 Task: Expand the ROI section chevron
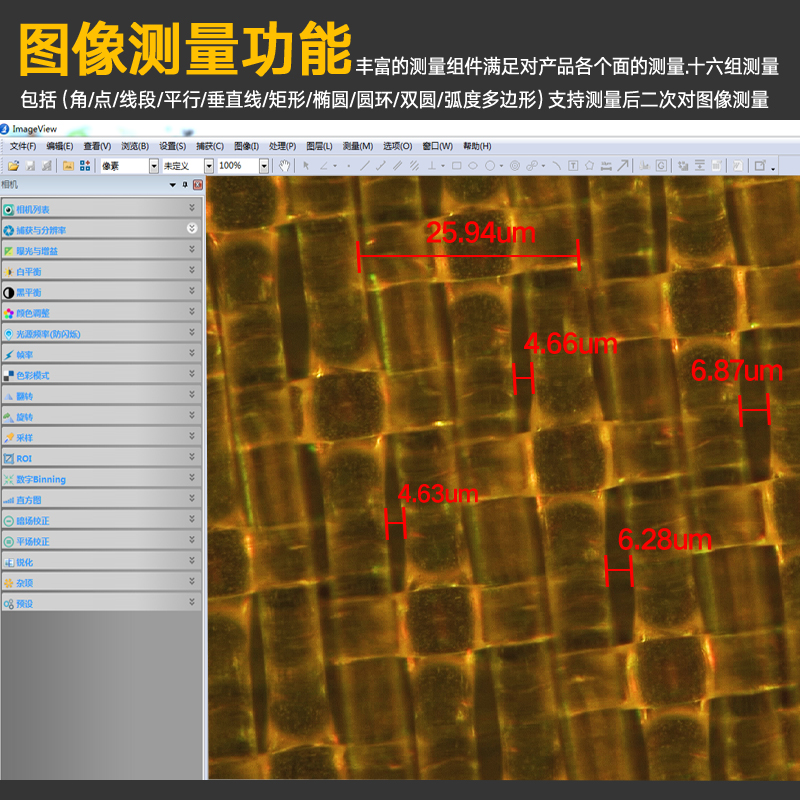(192, 457)
